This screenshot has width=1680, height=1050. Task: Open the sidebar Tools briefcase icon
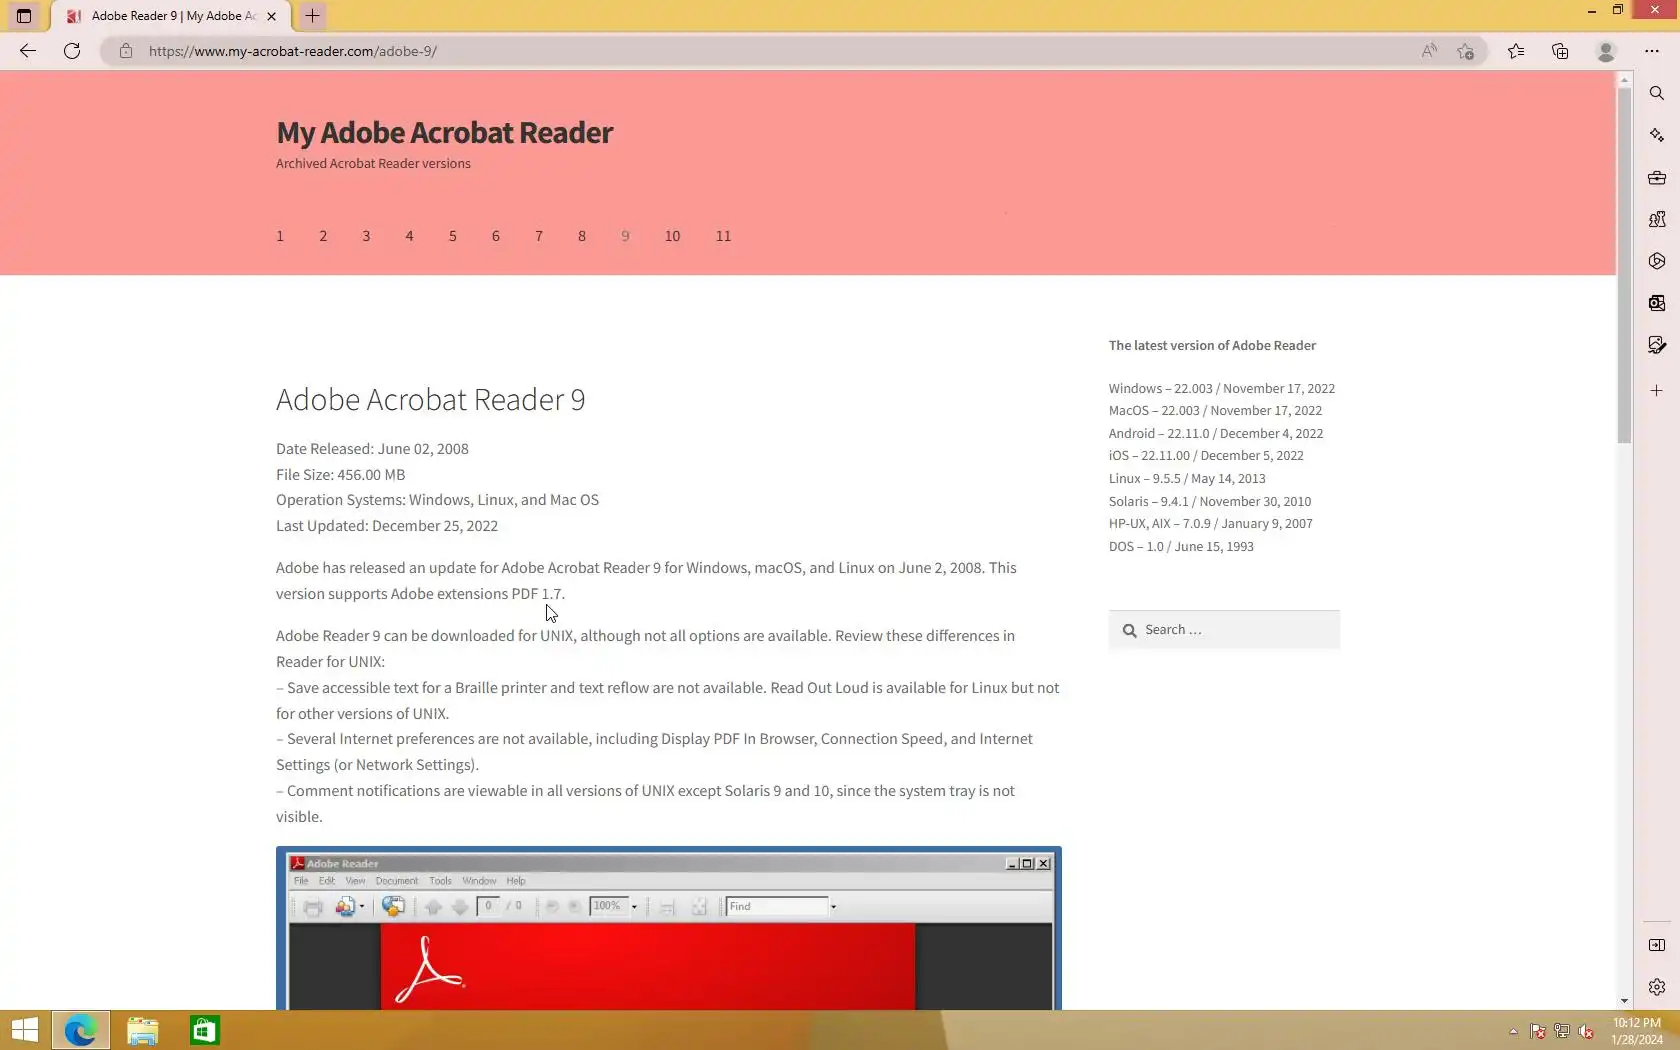pos(1657,178)
